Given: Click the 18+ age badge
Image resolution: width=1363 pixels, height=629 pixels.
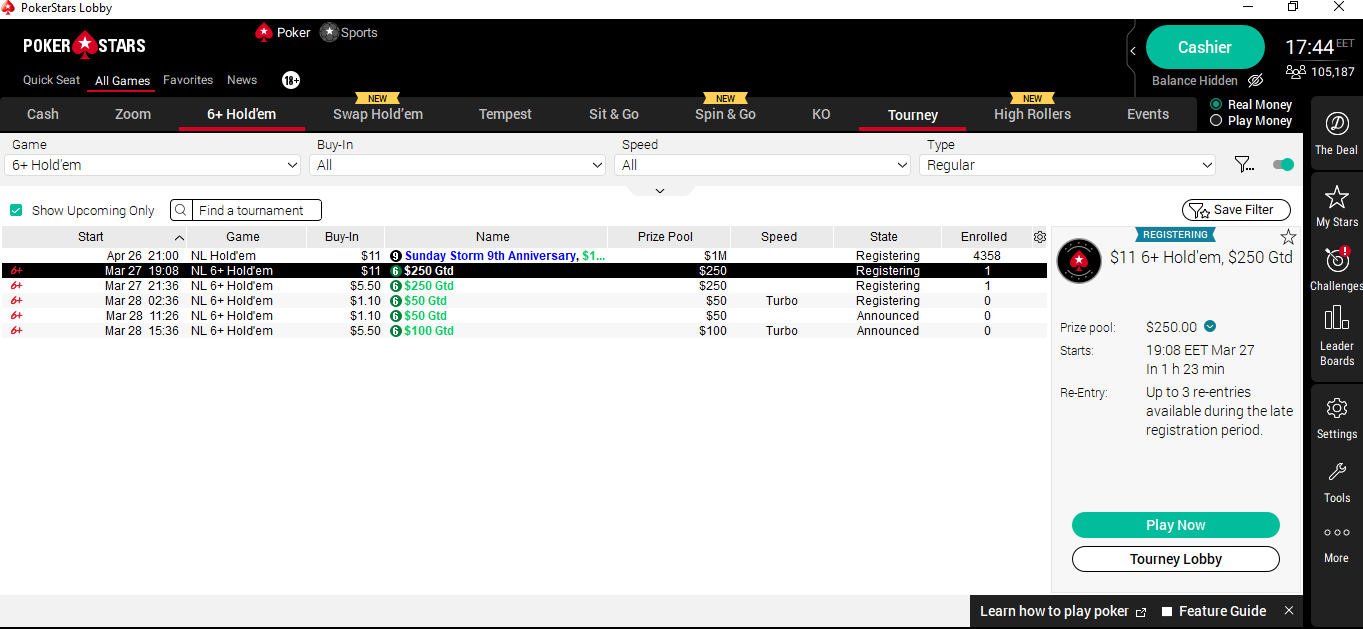Looking at the screenshot, I should point(291,80).
